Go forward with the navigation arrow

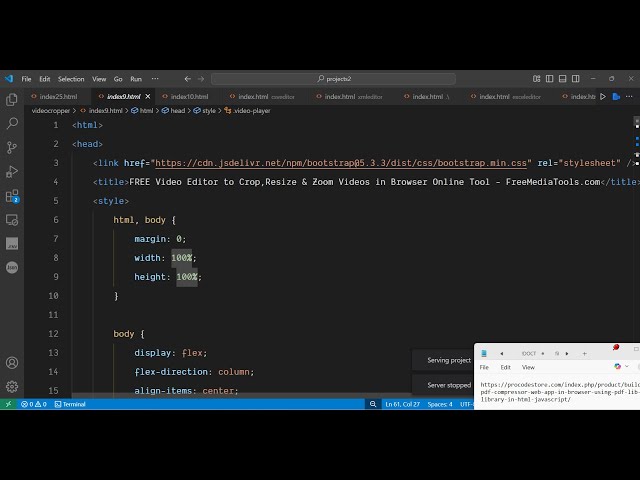tap(201, 79)
